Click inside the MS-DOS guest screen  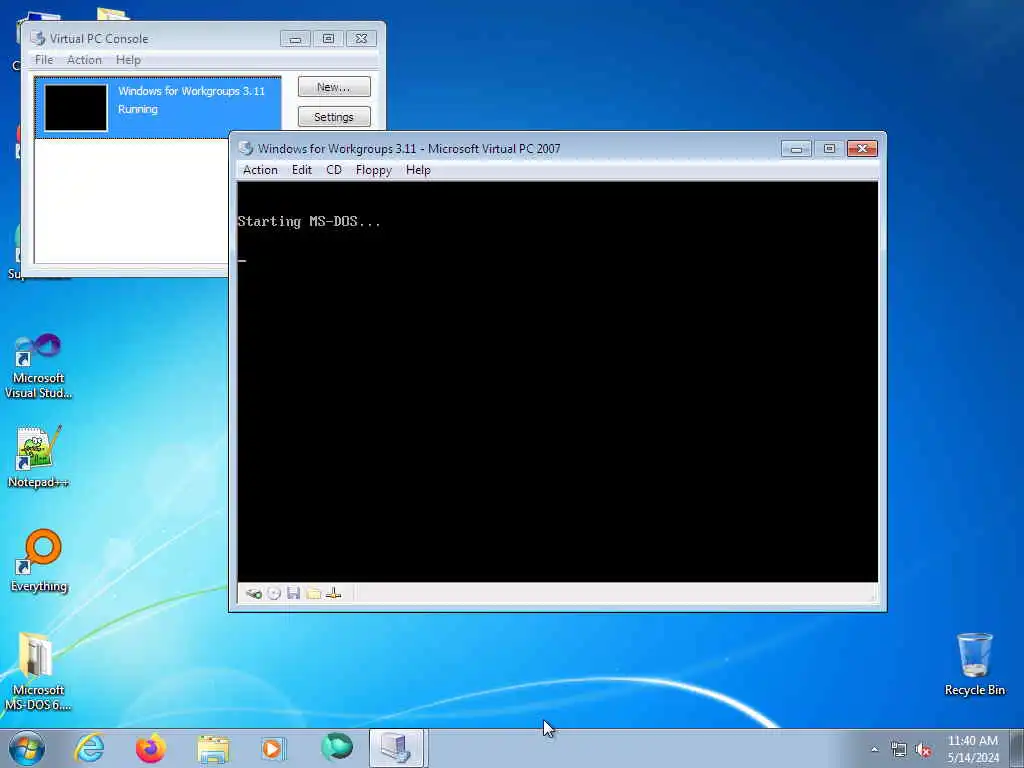click(x=558, y=381)
